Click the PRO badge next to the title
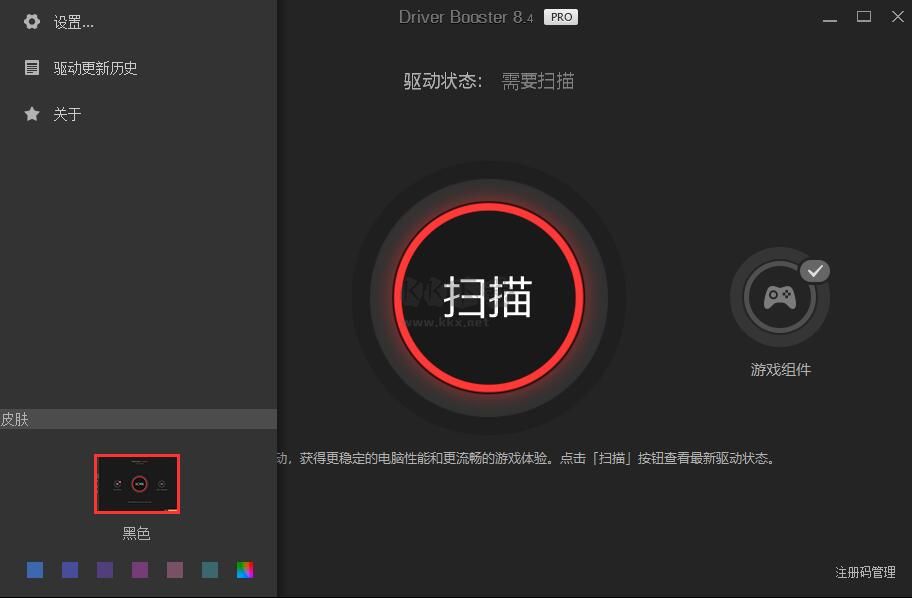Image resolution: width=912 pixels, height=598 pixels. [x=561, y=16]
